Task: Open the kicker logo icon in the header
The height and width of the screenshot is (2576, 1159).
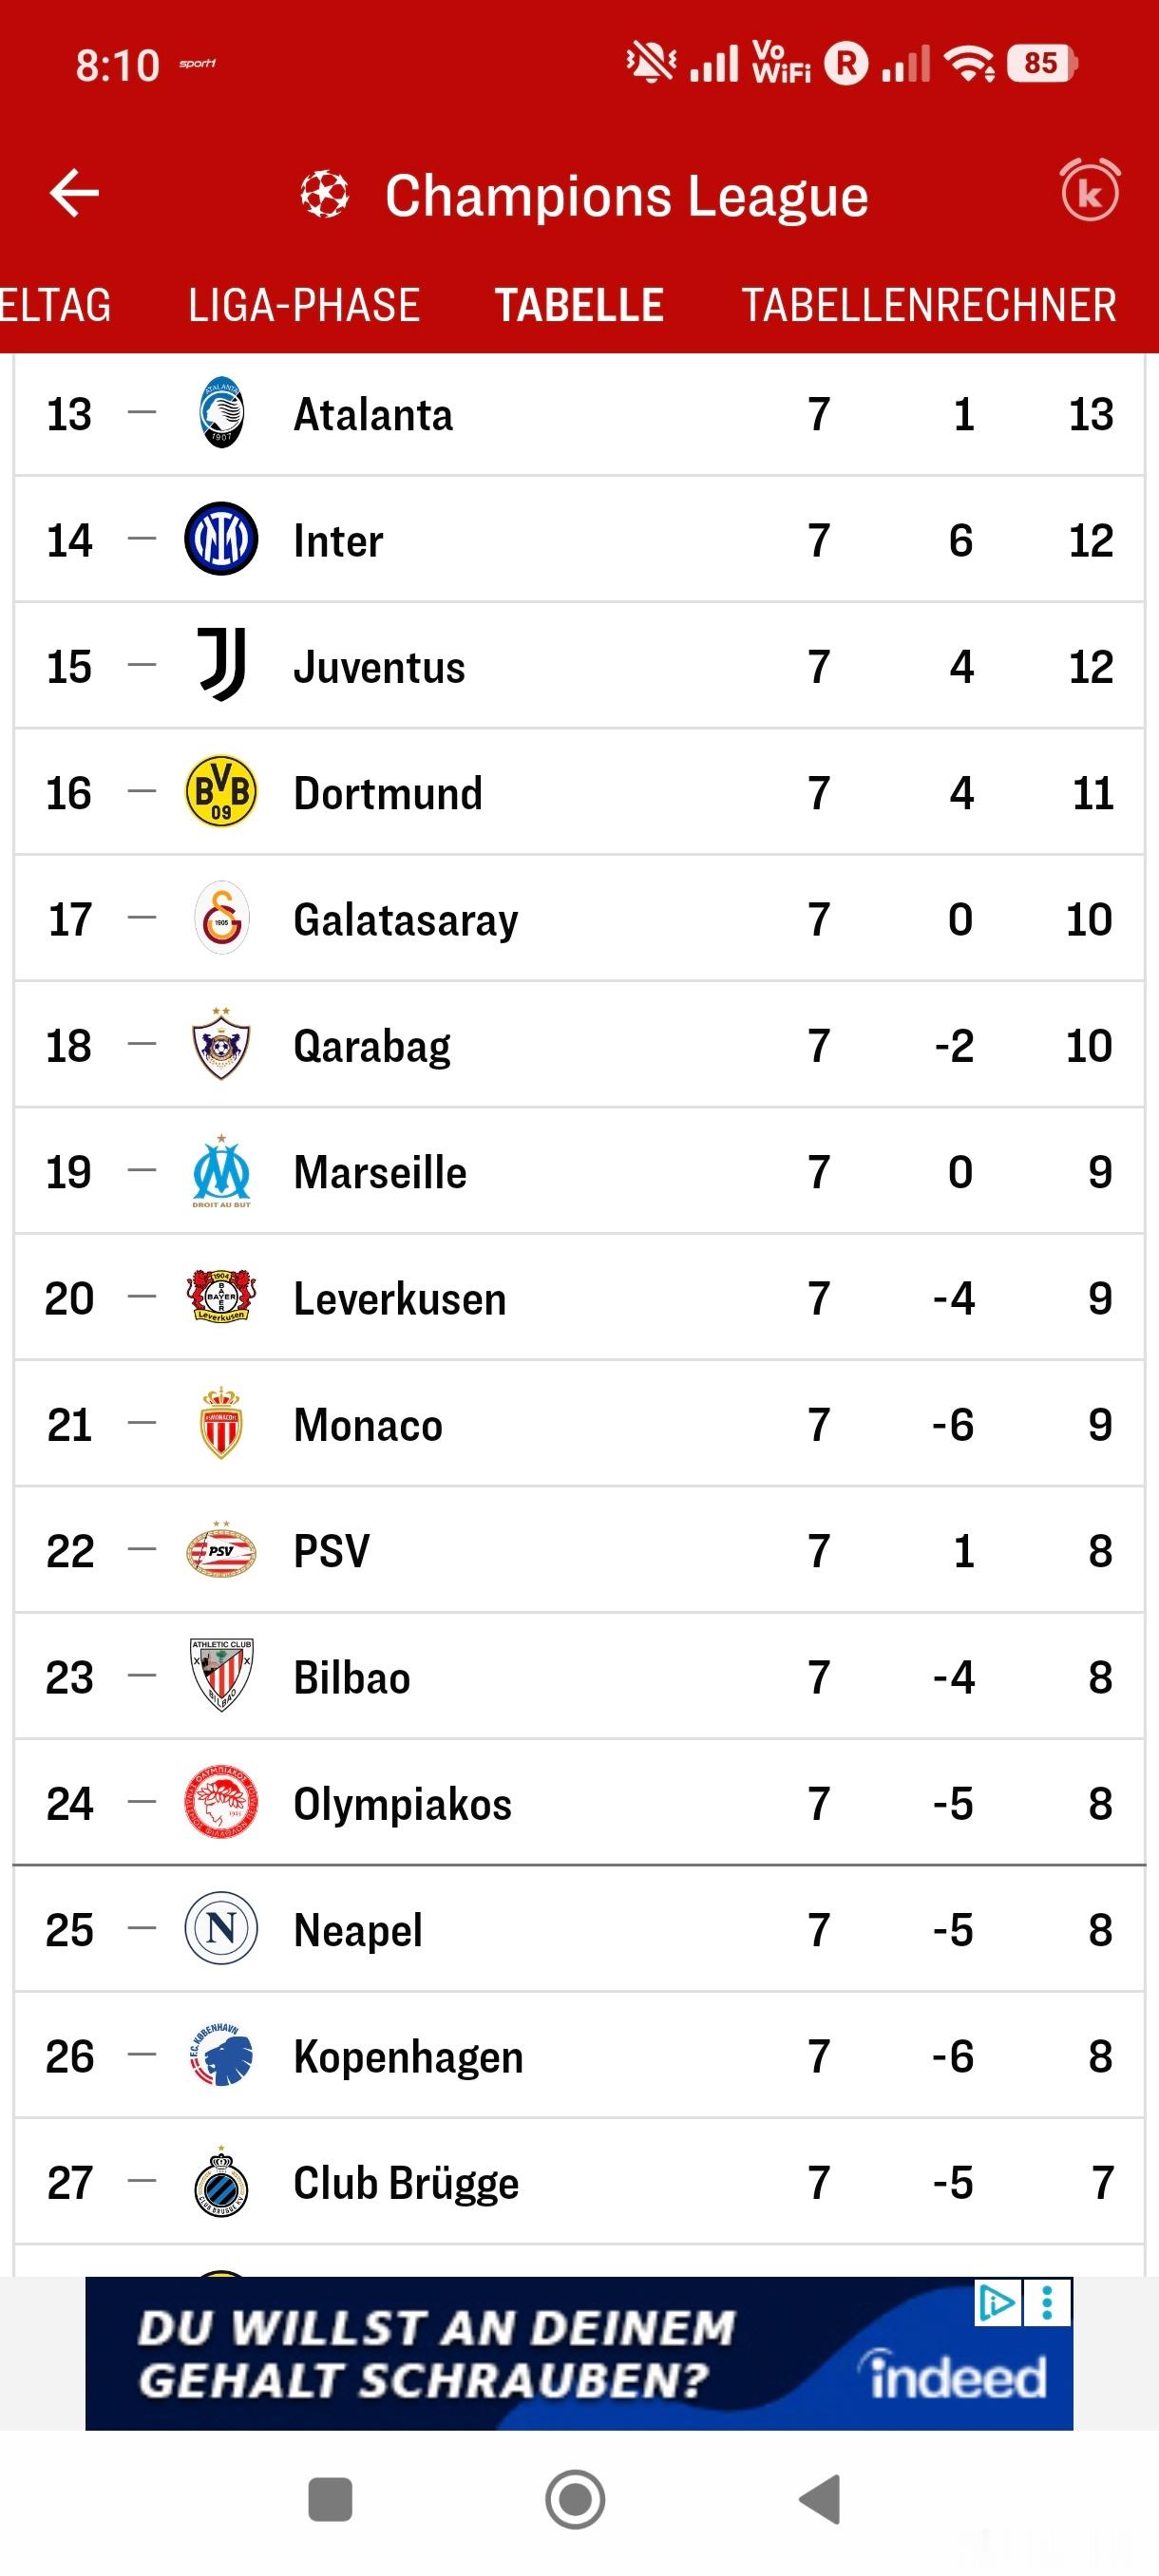Action: (x=1090, y=190)
